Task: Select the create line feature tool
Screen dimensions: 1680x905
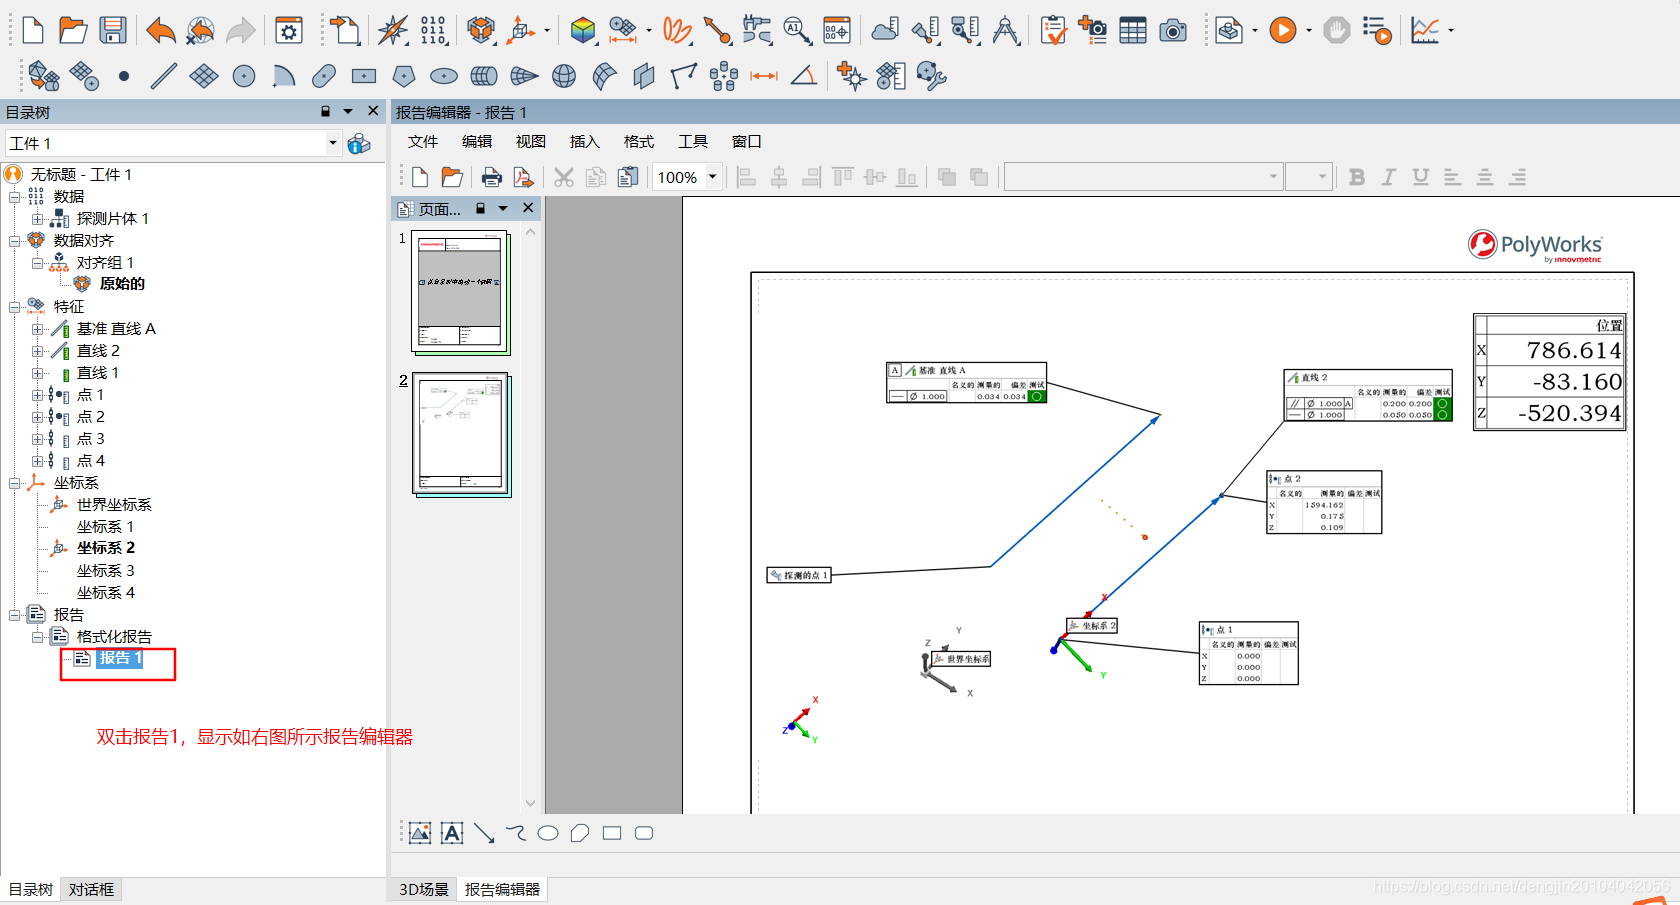Action: click(x=164, y=76)
